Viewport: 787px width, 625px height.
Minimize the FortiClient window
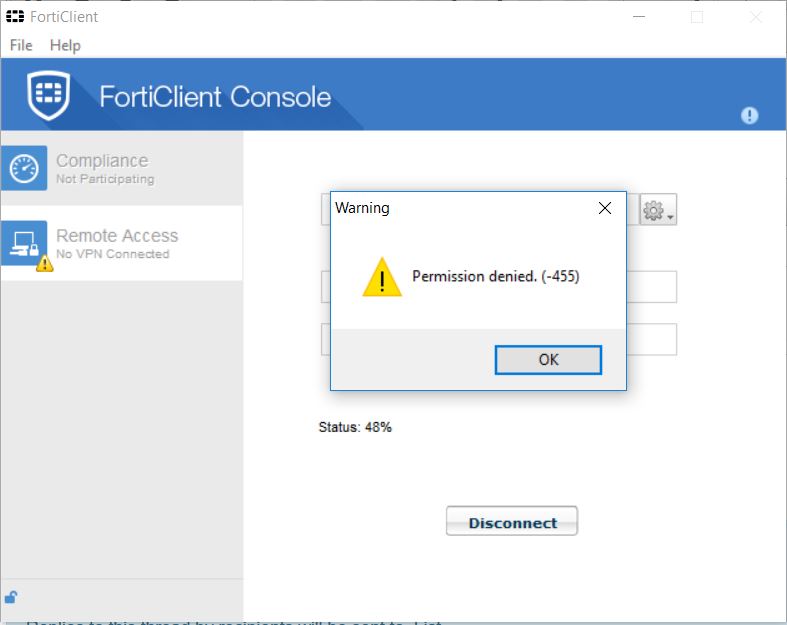click(642, 17)
